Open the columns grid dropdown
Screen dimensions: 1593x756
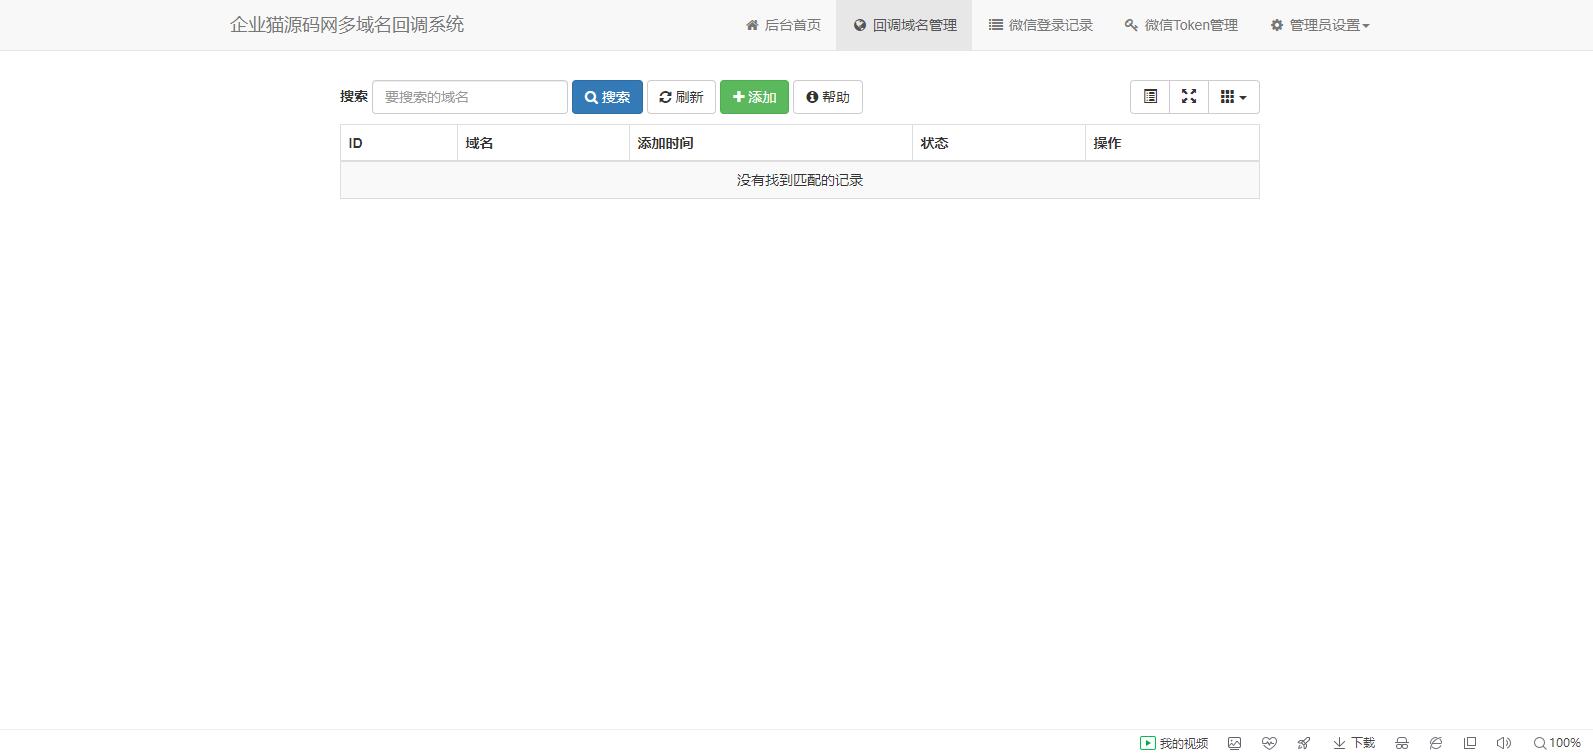pyautogui.click(x=1233, y=97)
